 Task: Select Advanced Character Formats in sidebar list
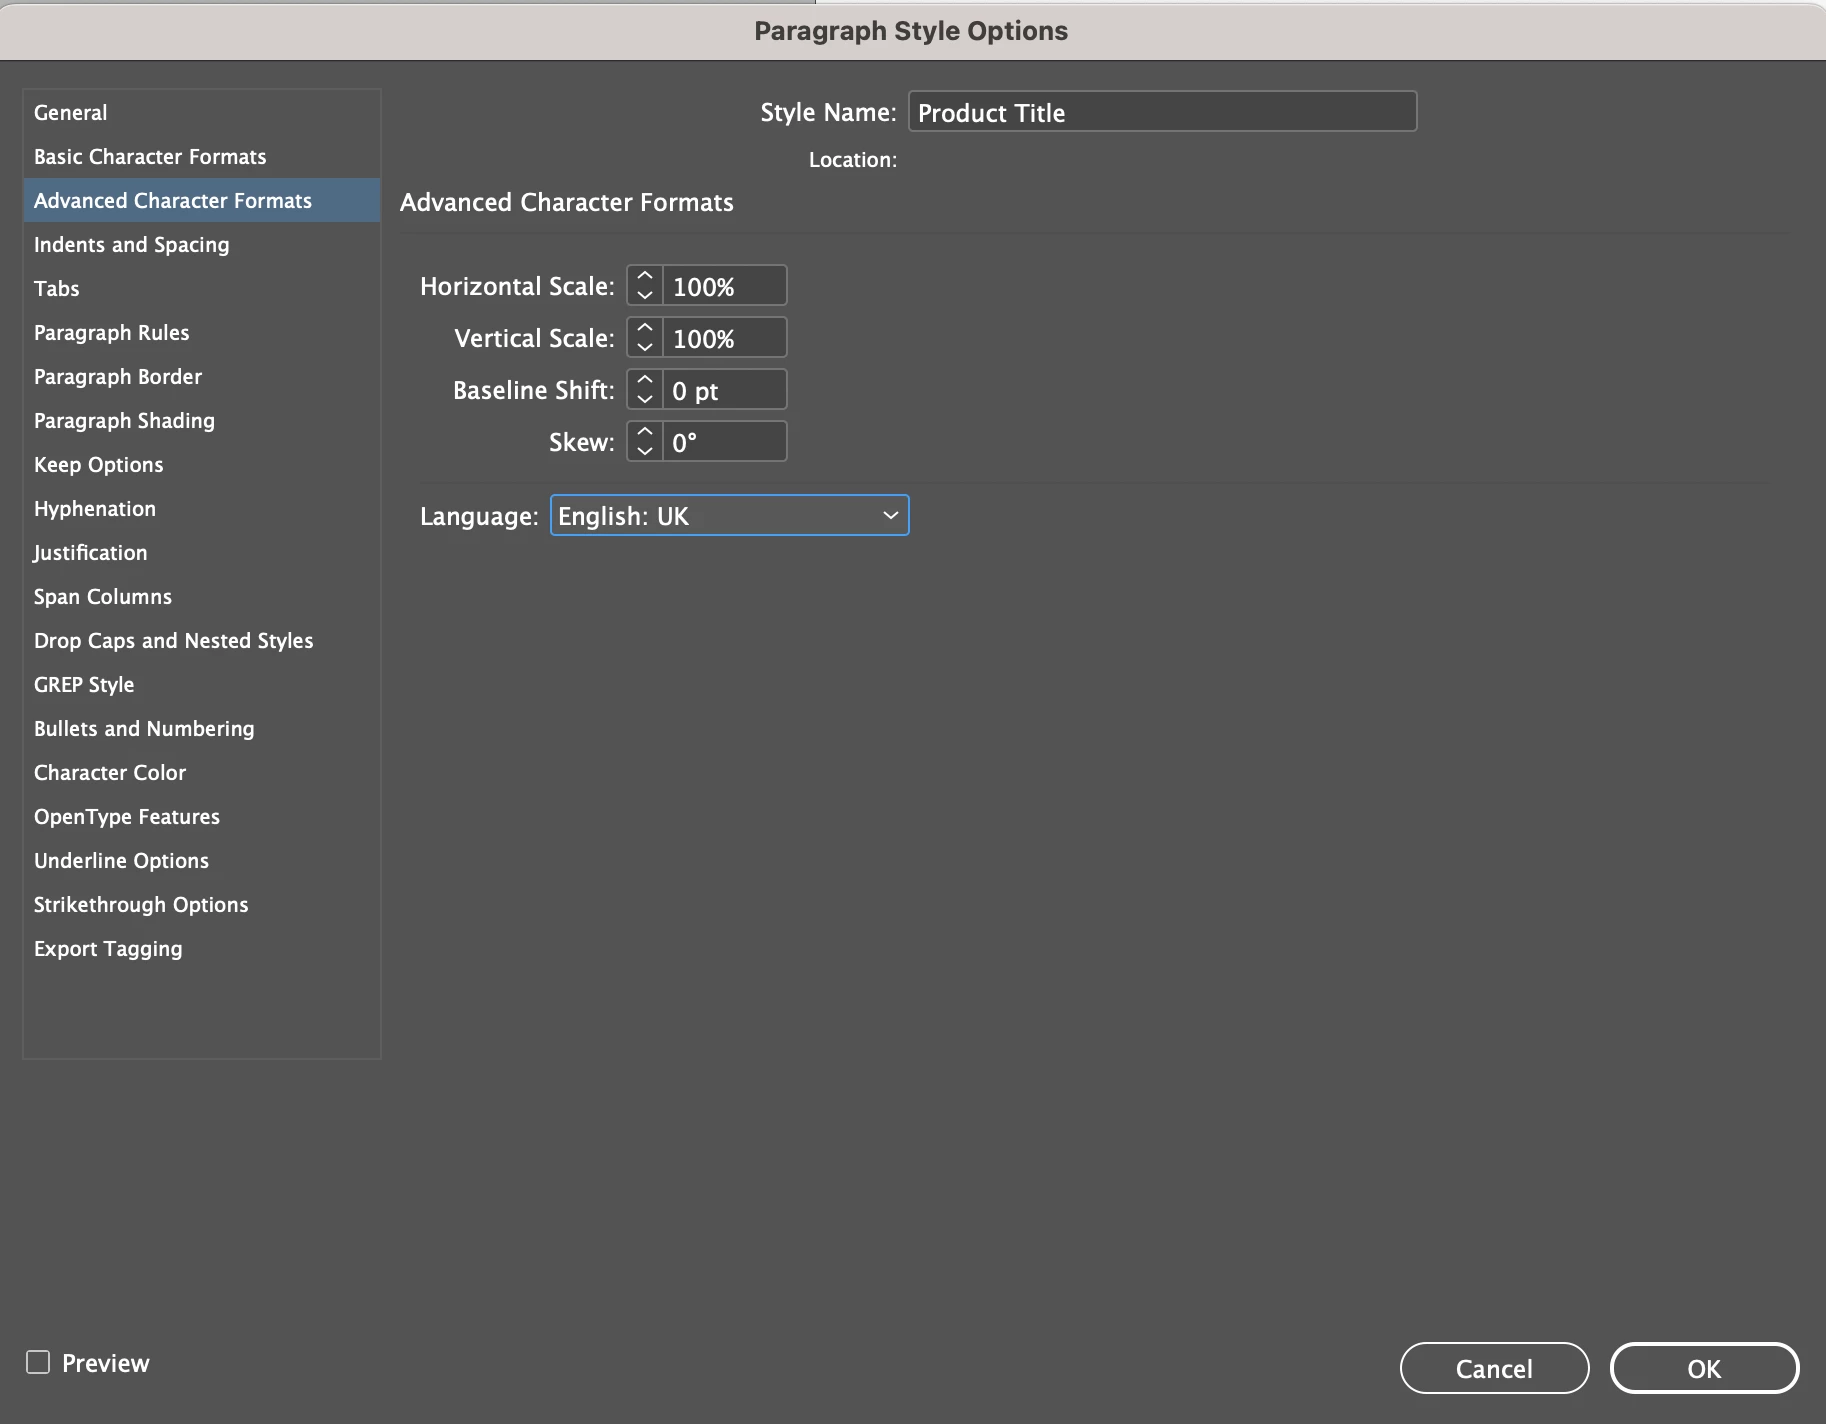[201, 201]
